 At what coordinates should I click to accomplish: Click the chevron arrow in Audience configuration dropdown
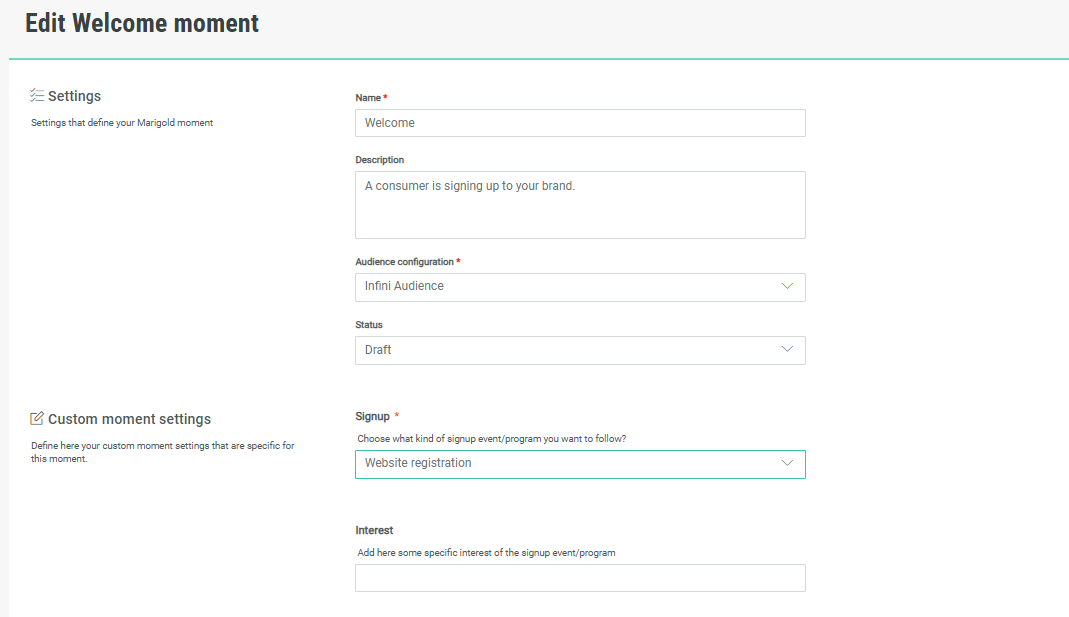tap(787, 286)
